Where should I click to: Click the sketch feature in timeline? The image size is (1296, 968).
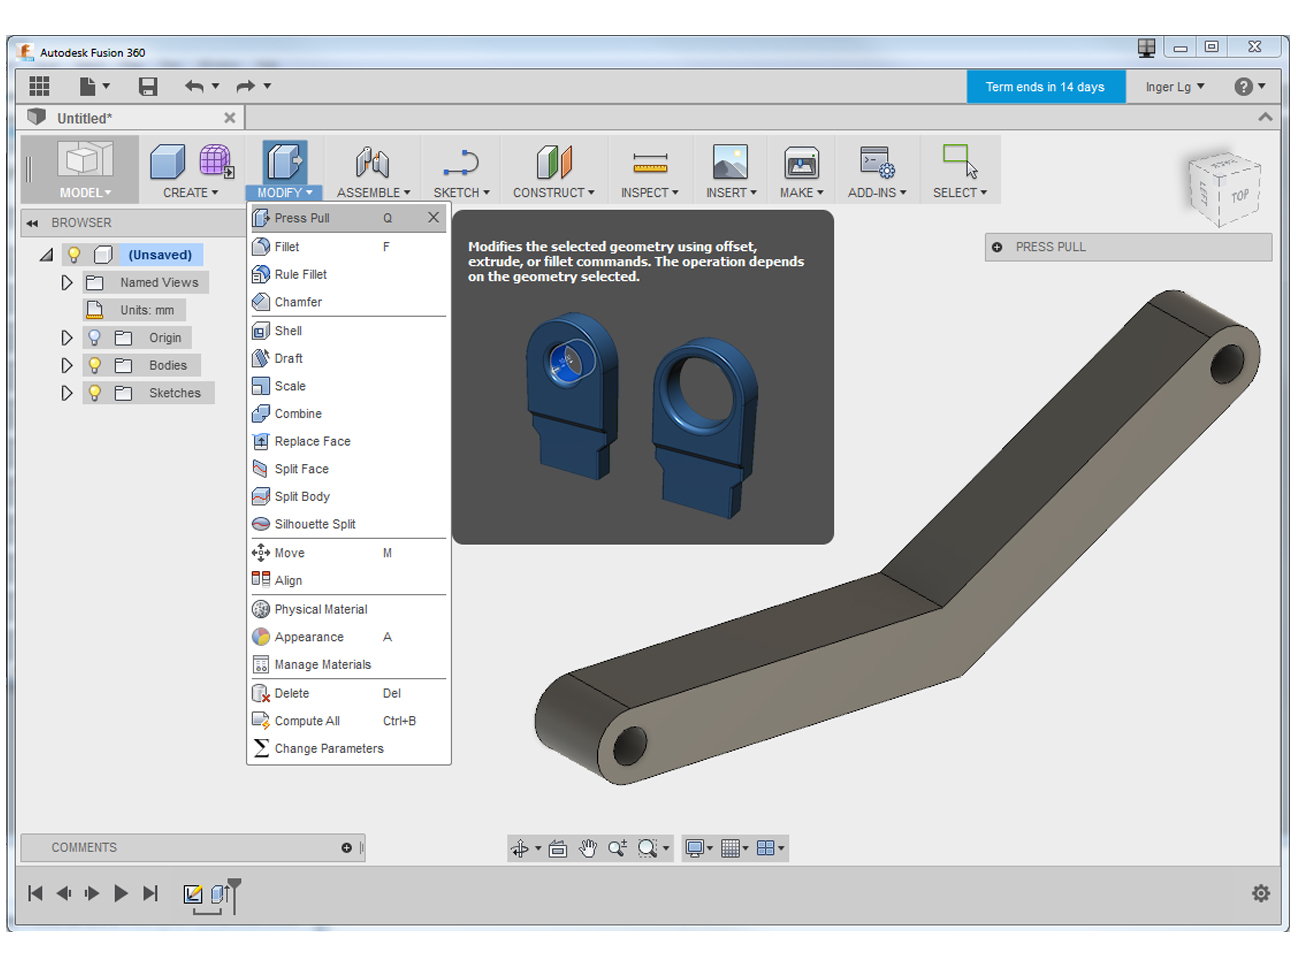pyautogui.click(x=193, y=894)
